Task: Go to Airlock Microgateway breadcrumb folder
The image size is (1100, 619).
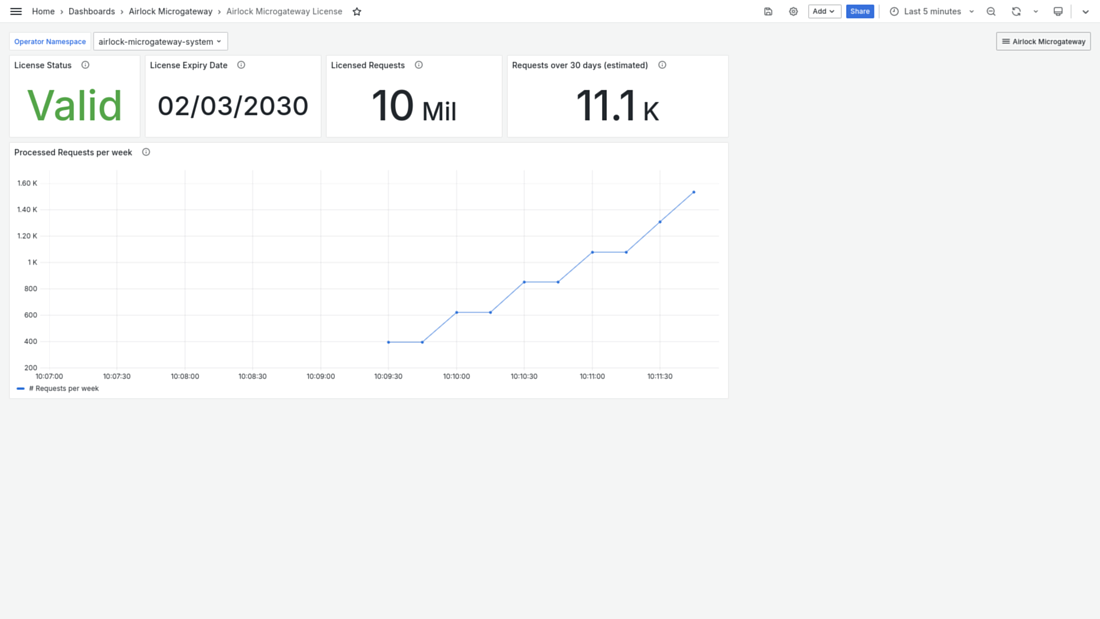Action: point(170,11)
